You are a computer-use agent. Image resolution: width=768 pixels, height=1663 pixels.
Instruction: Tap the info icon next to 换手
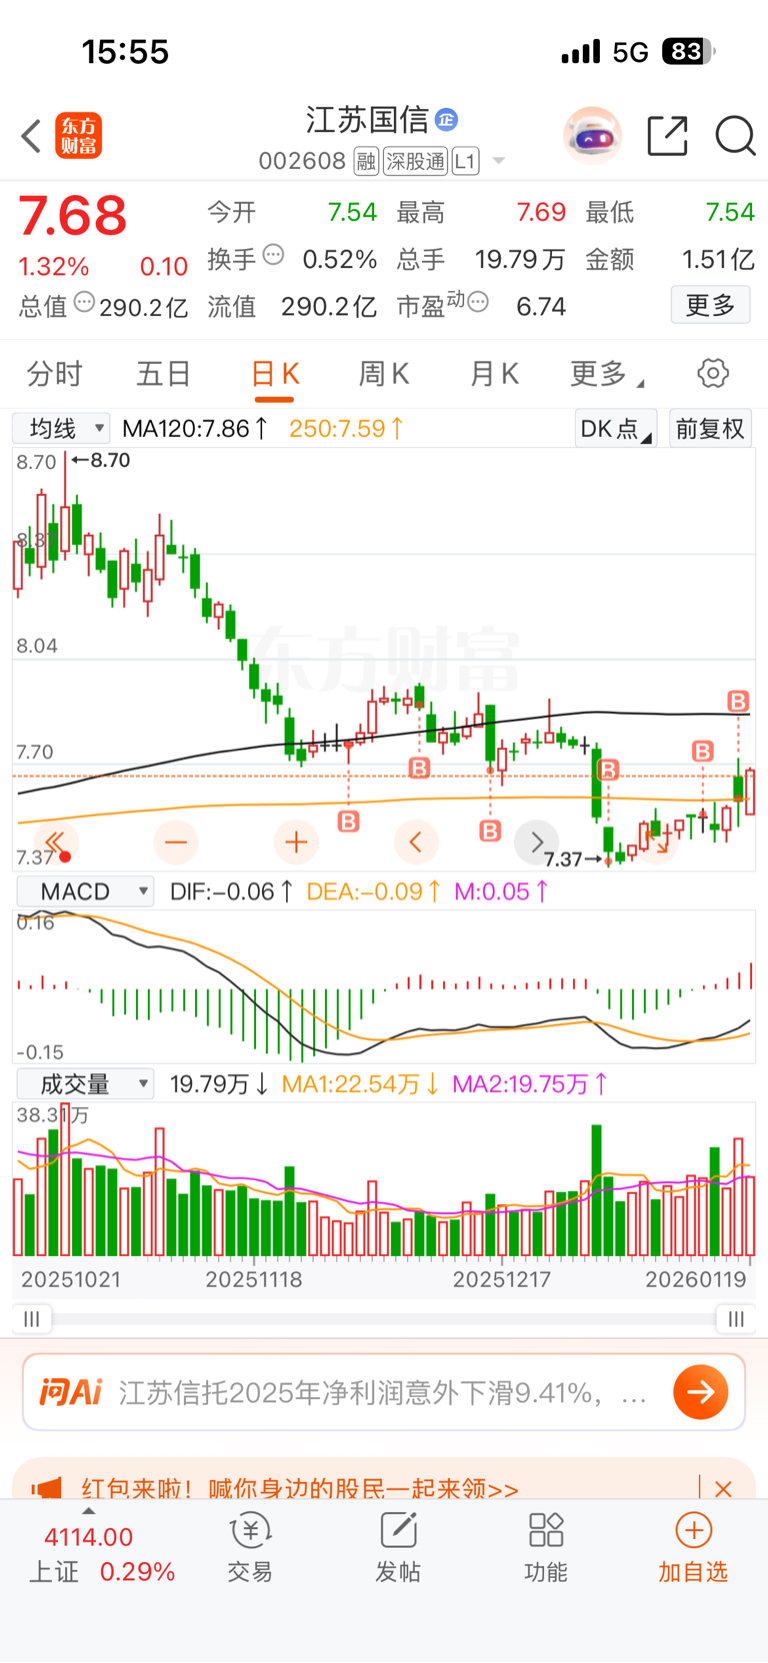tap(273, 255)
